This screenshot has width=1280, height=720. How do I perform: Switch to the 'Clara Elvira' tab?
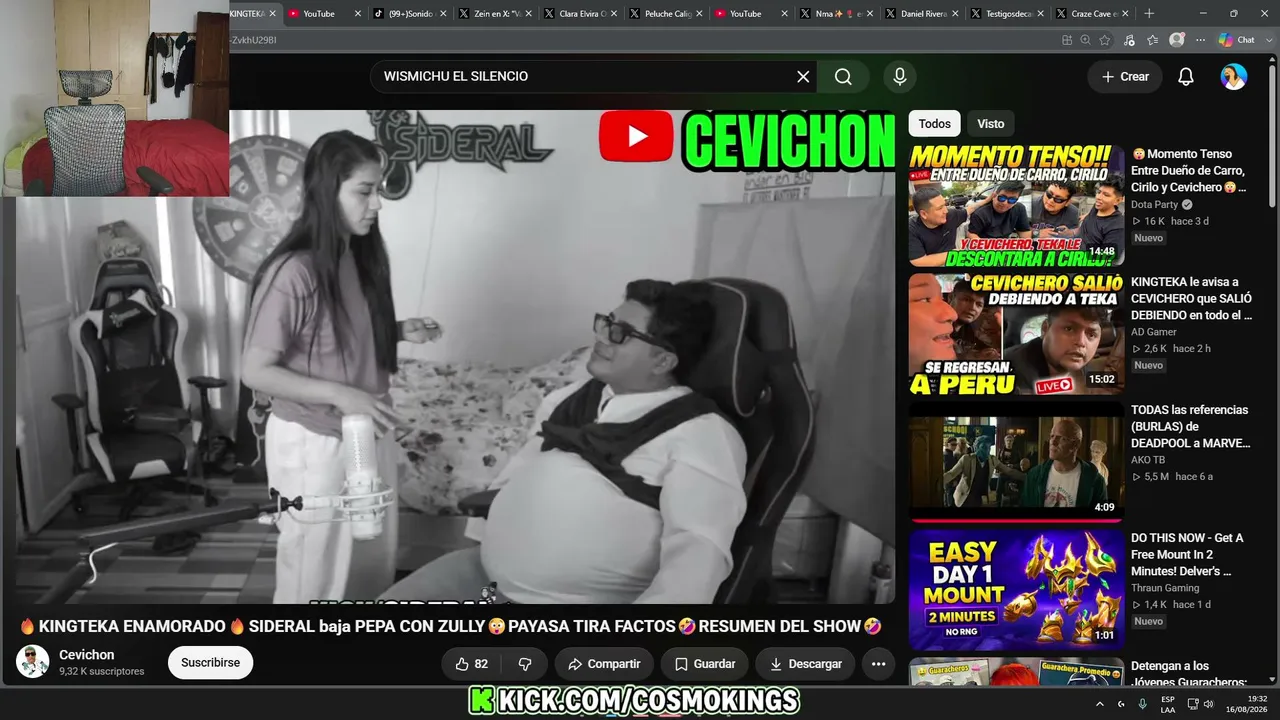click(579, 14)
